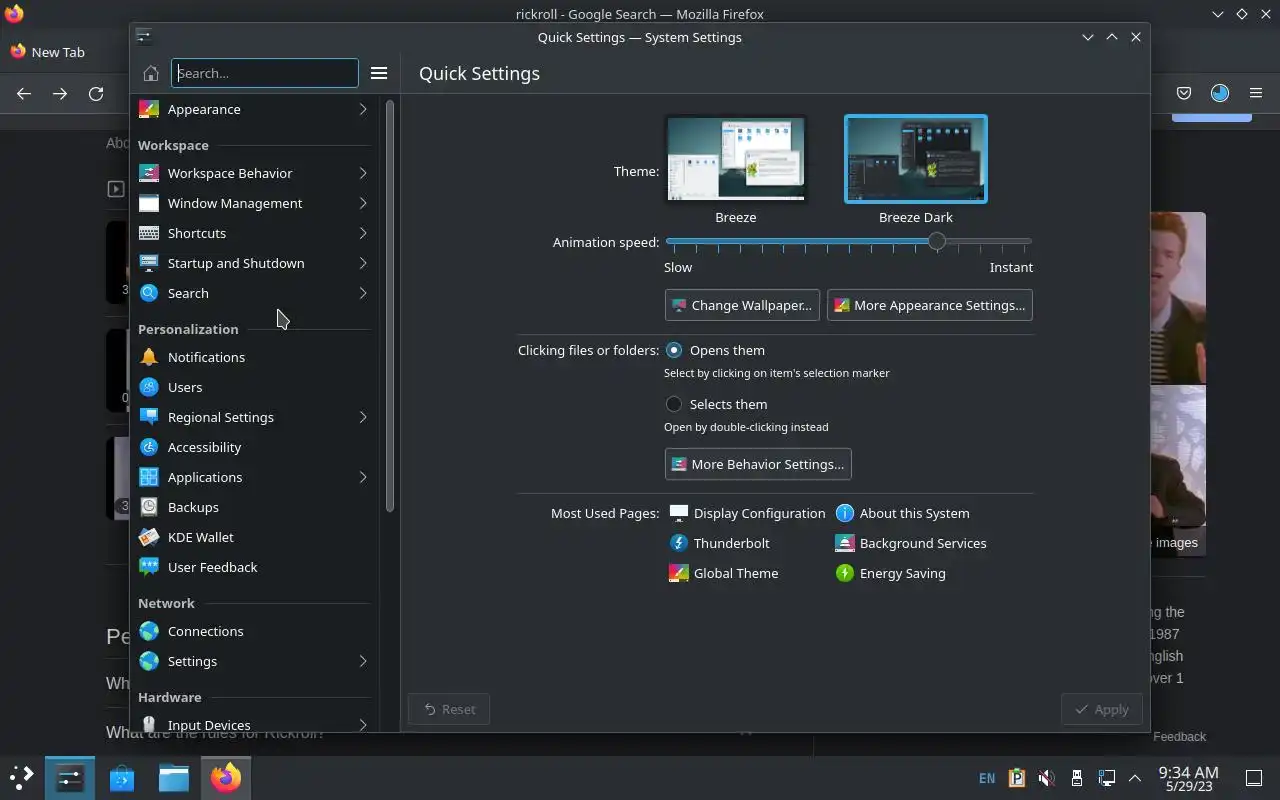Open the application launcher in the taskbar

pyautogui.click(x=21, y=777)
